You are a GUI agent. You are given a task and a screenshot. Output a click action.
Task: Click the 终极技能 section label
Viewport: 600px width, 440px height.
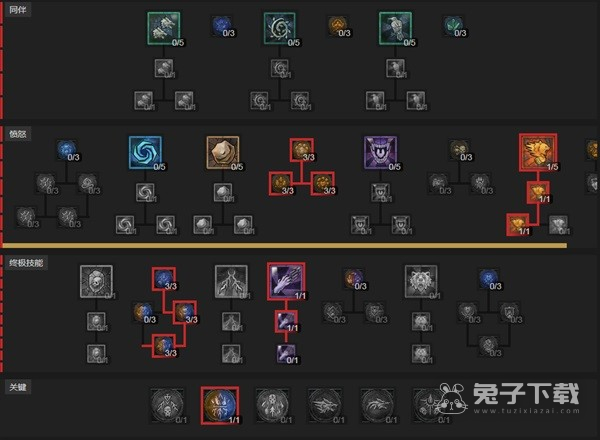[26, 263]
